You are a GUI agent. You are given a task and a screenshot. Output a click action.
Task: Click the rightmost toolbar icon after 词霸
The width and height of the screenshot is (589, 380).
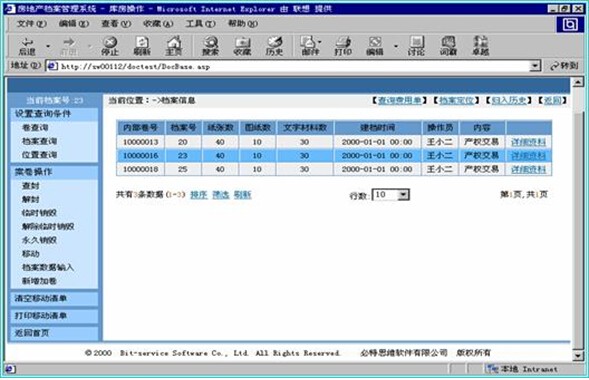point(480,46)
